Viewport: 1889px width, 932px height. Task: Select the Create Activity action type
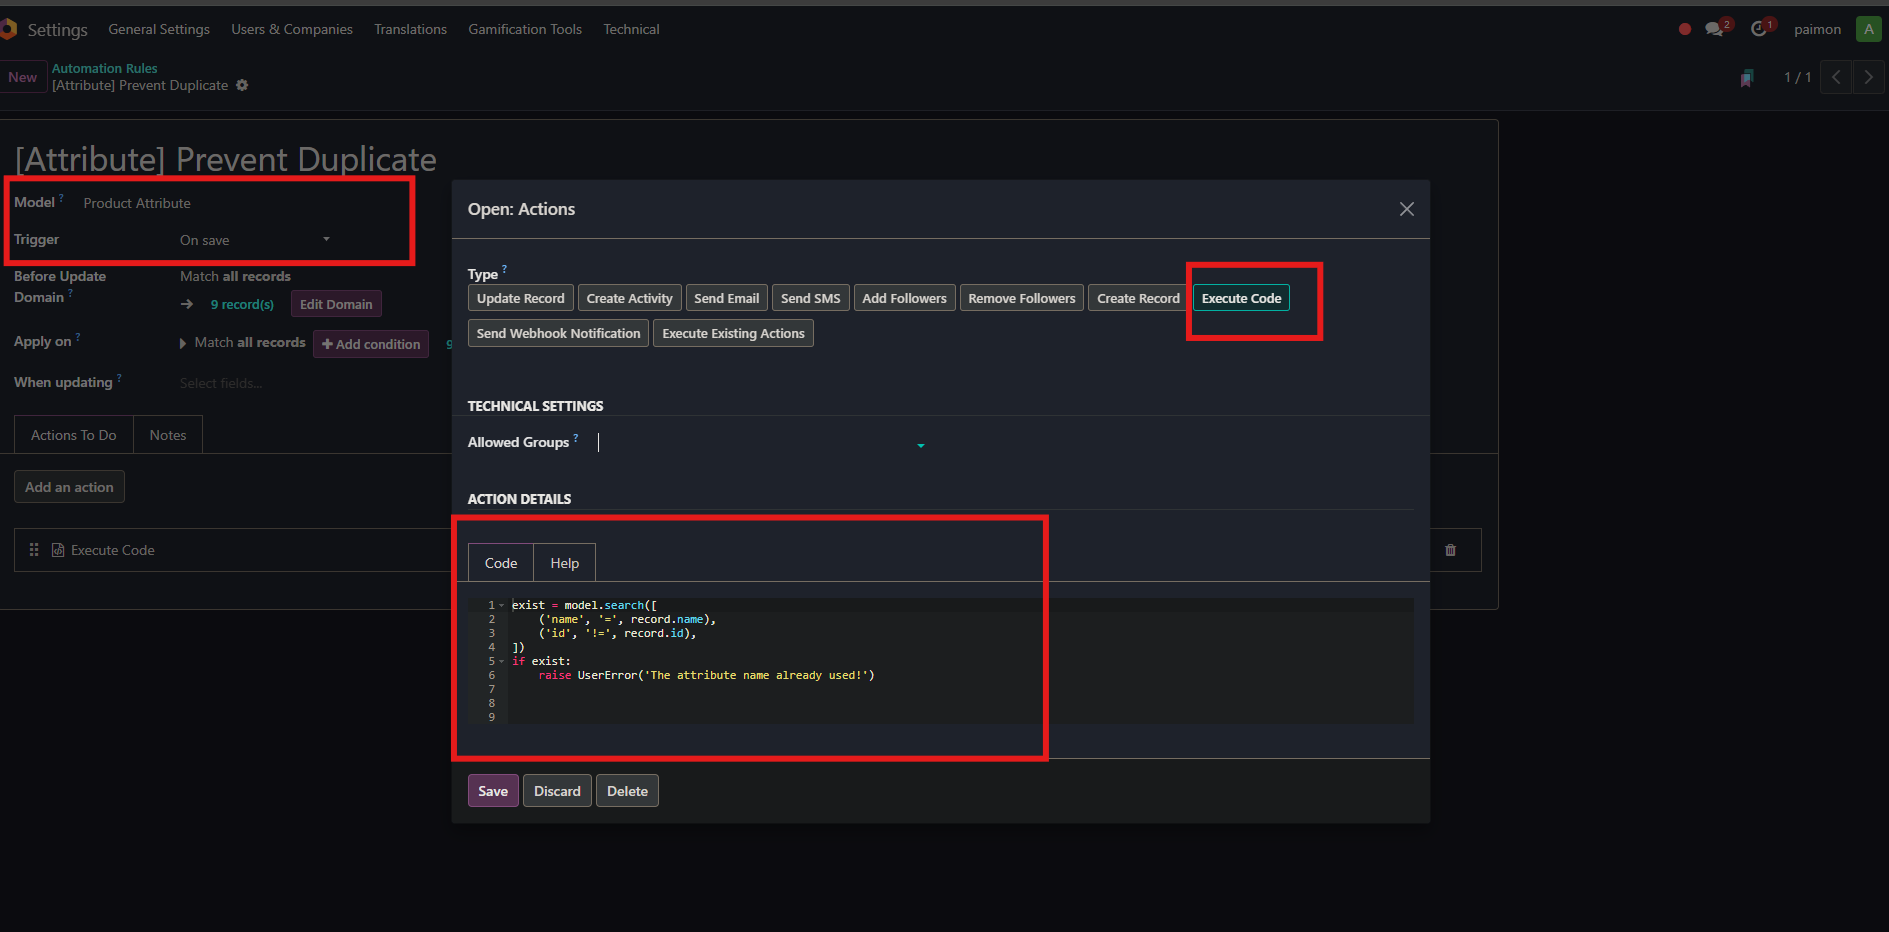pos(630,298)
